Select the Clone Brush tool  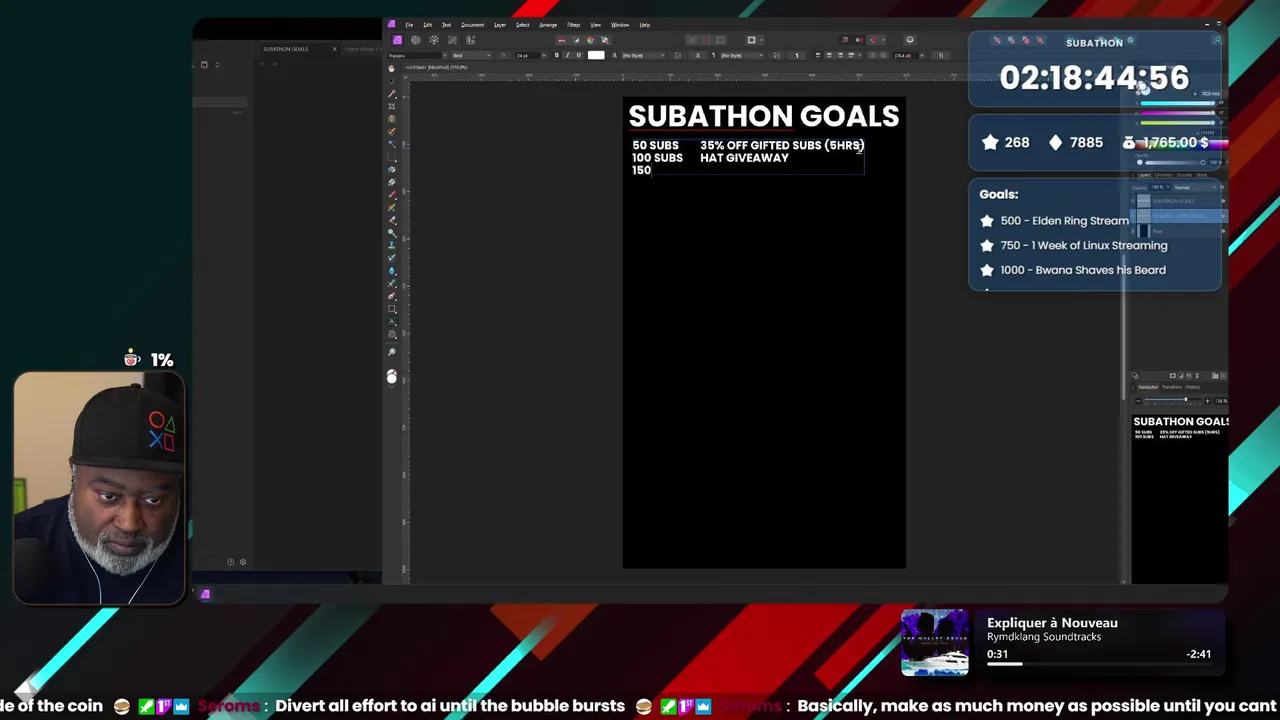[x=391, y=245]
